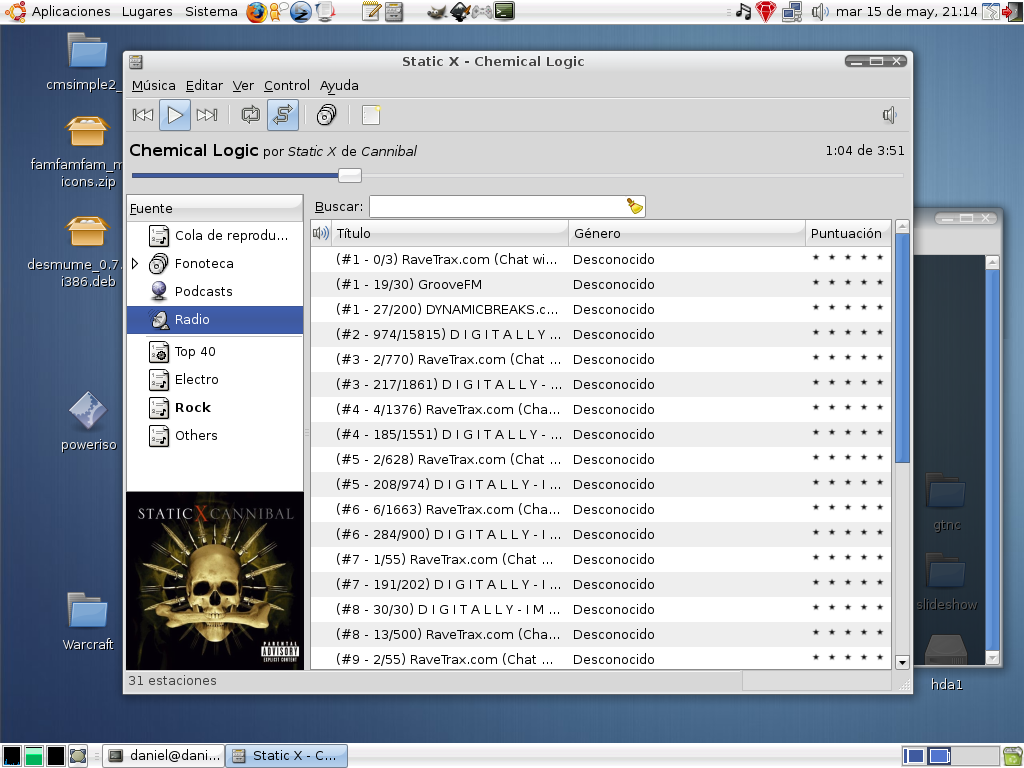This screenshot has width=1024, height=768.
Task: Click the Fuente header
Action: (215, 208)
